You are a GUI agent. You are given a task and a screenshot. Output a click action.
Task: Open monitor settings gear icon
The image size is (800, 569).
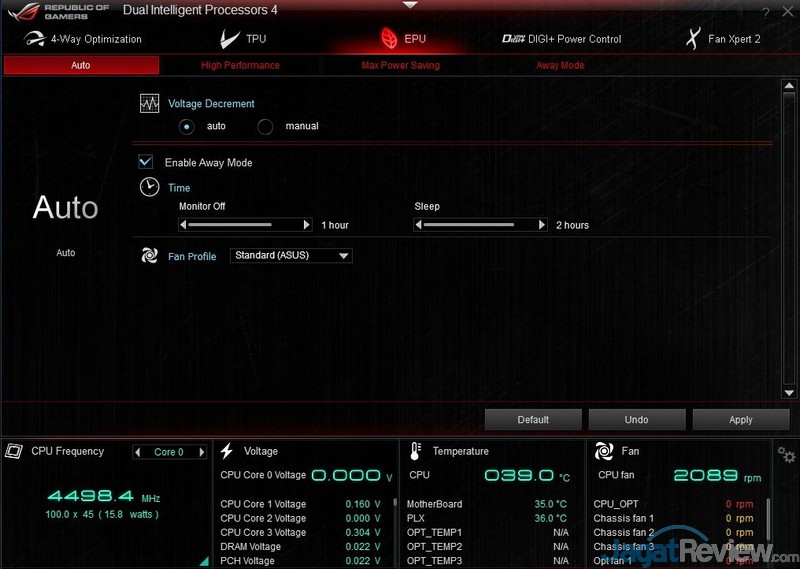tap(786, 454)
